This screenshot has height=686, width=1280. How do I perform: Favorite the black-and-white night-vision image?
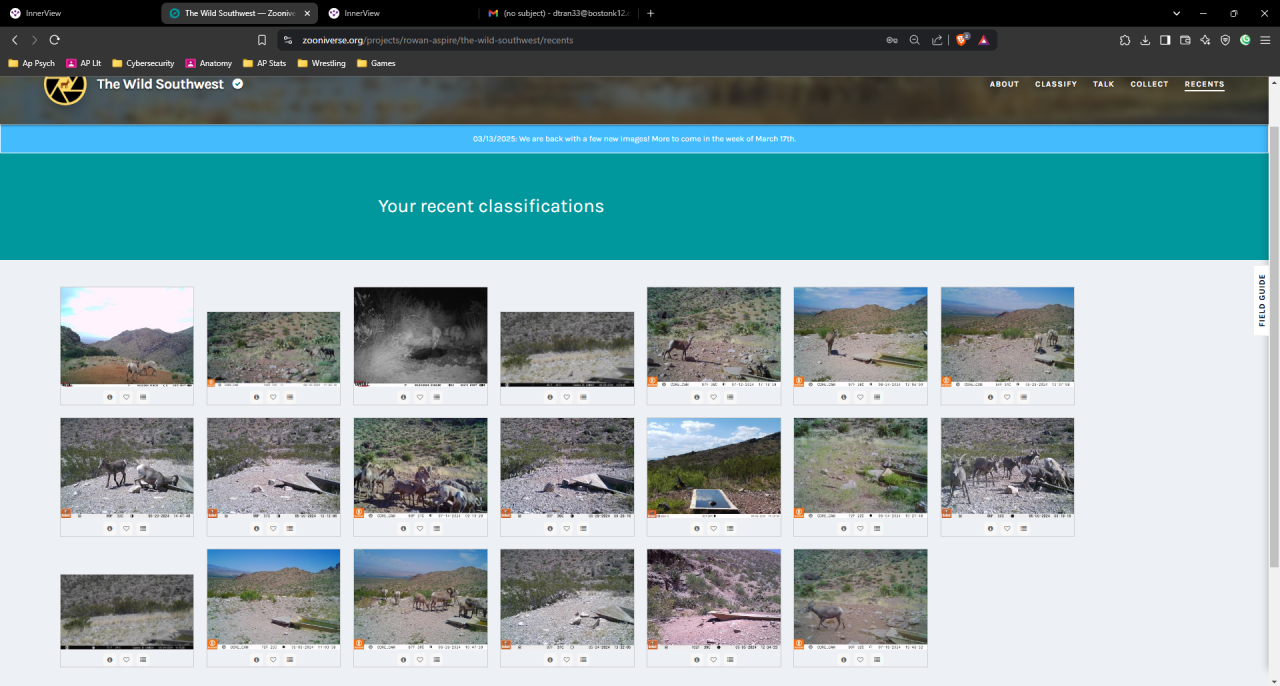point(420,397)
